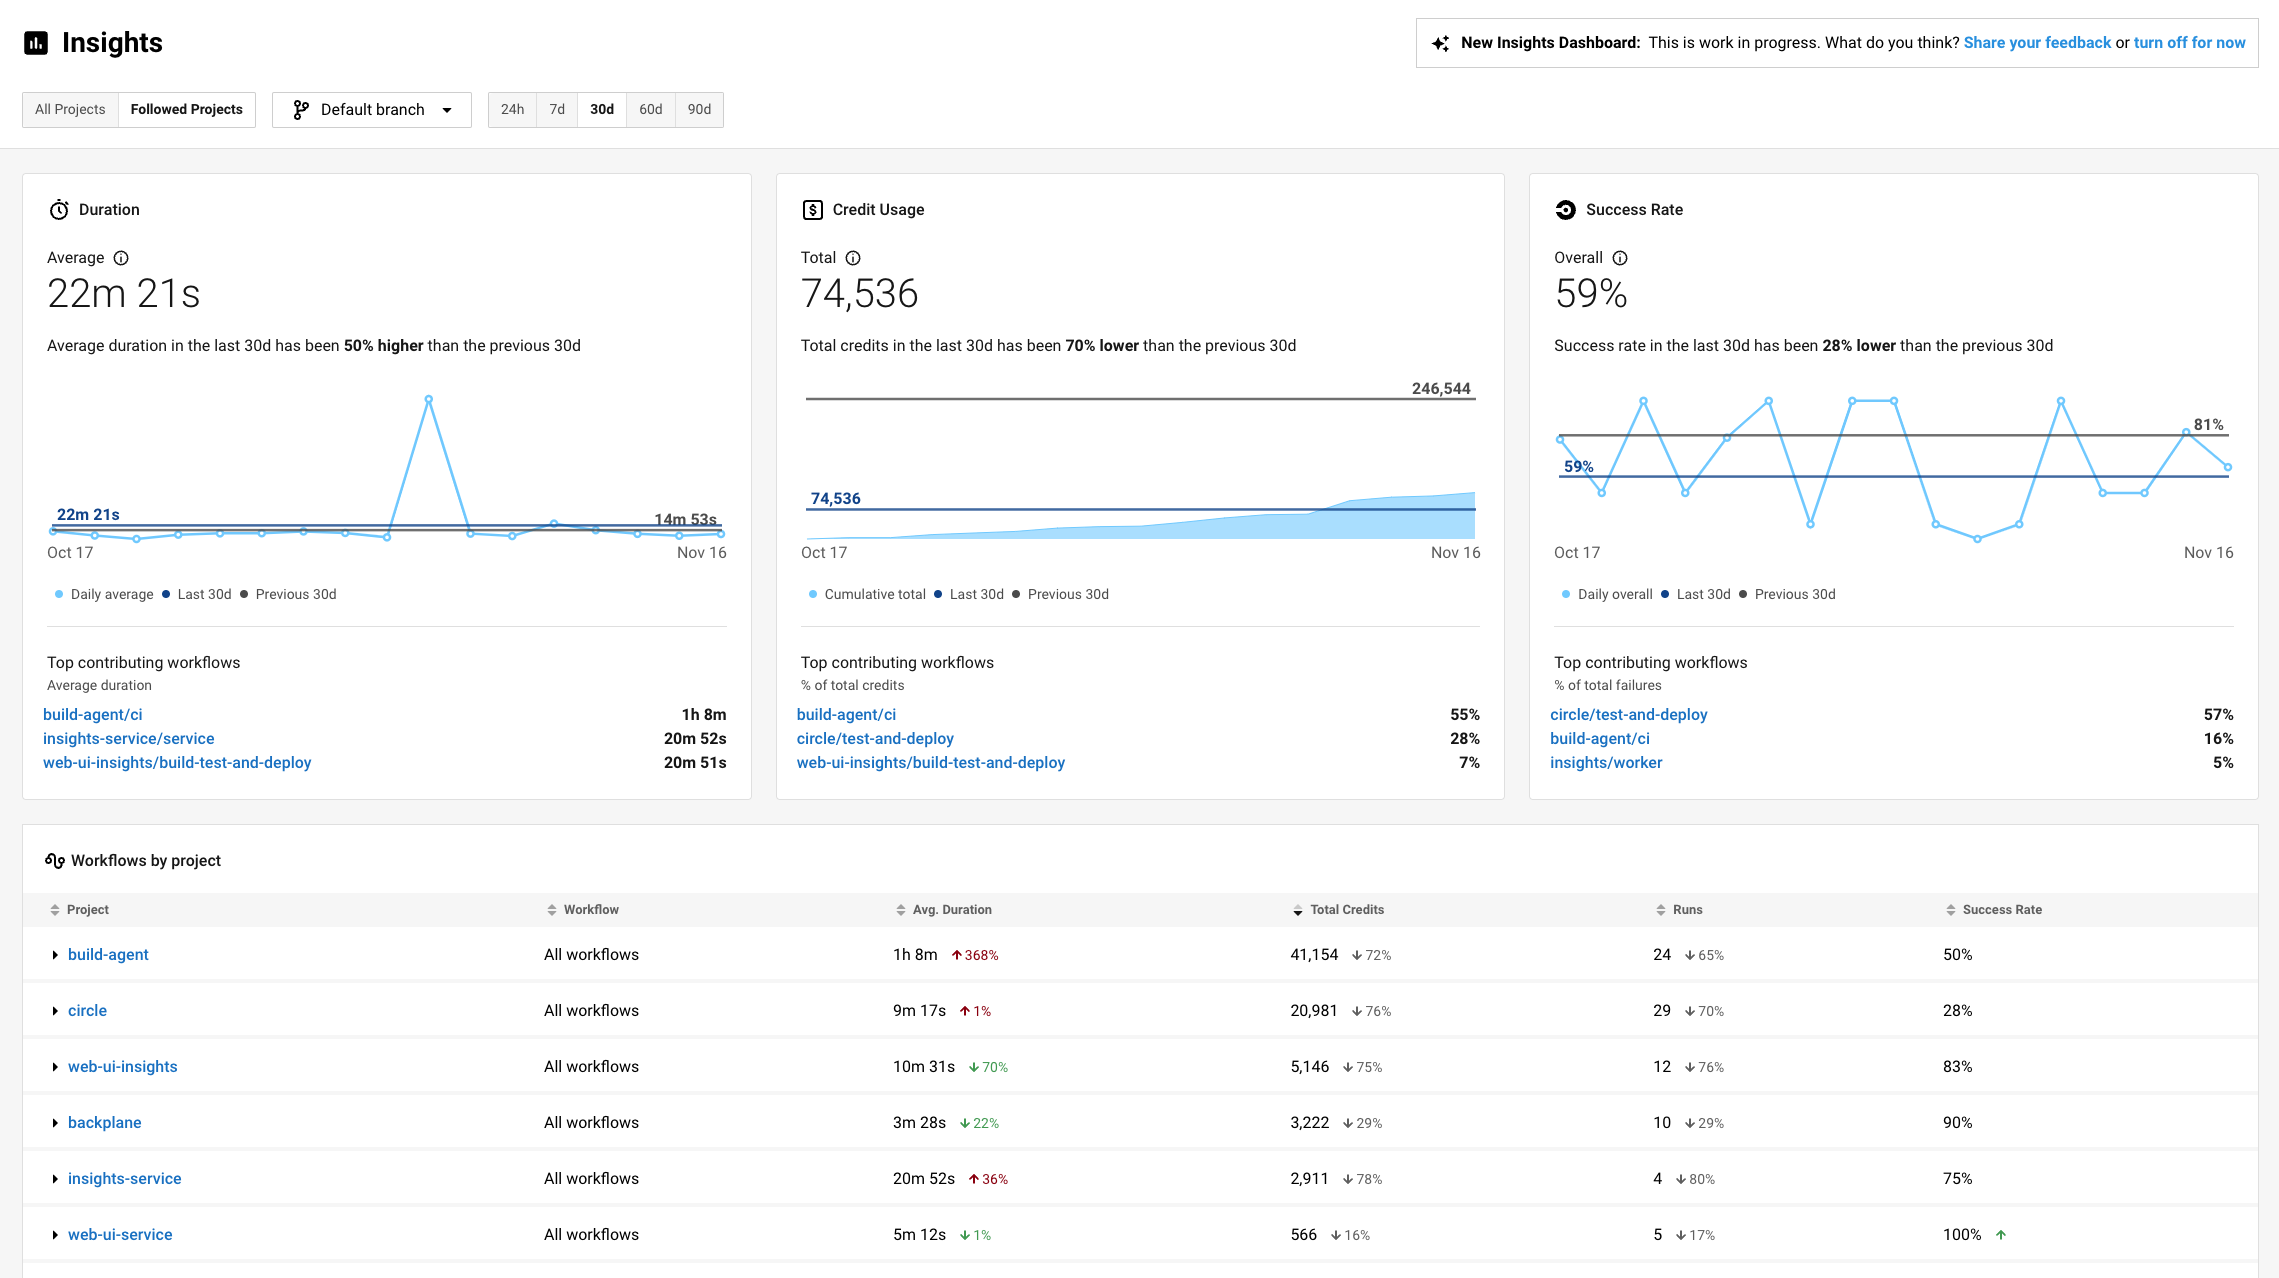Screen dimensions: 2279x1278
Task: Open the insights-service project link
Action: pyautogui.click(x=125, y=1179)
